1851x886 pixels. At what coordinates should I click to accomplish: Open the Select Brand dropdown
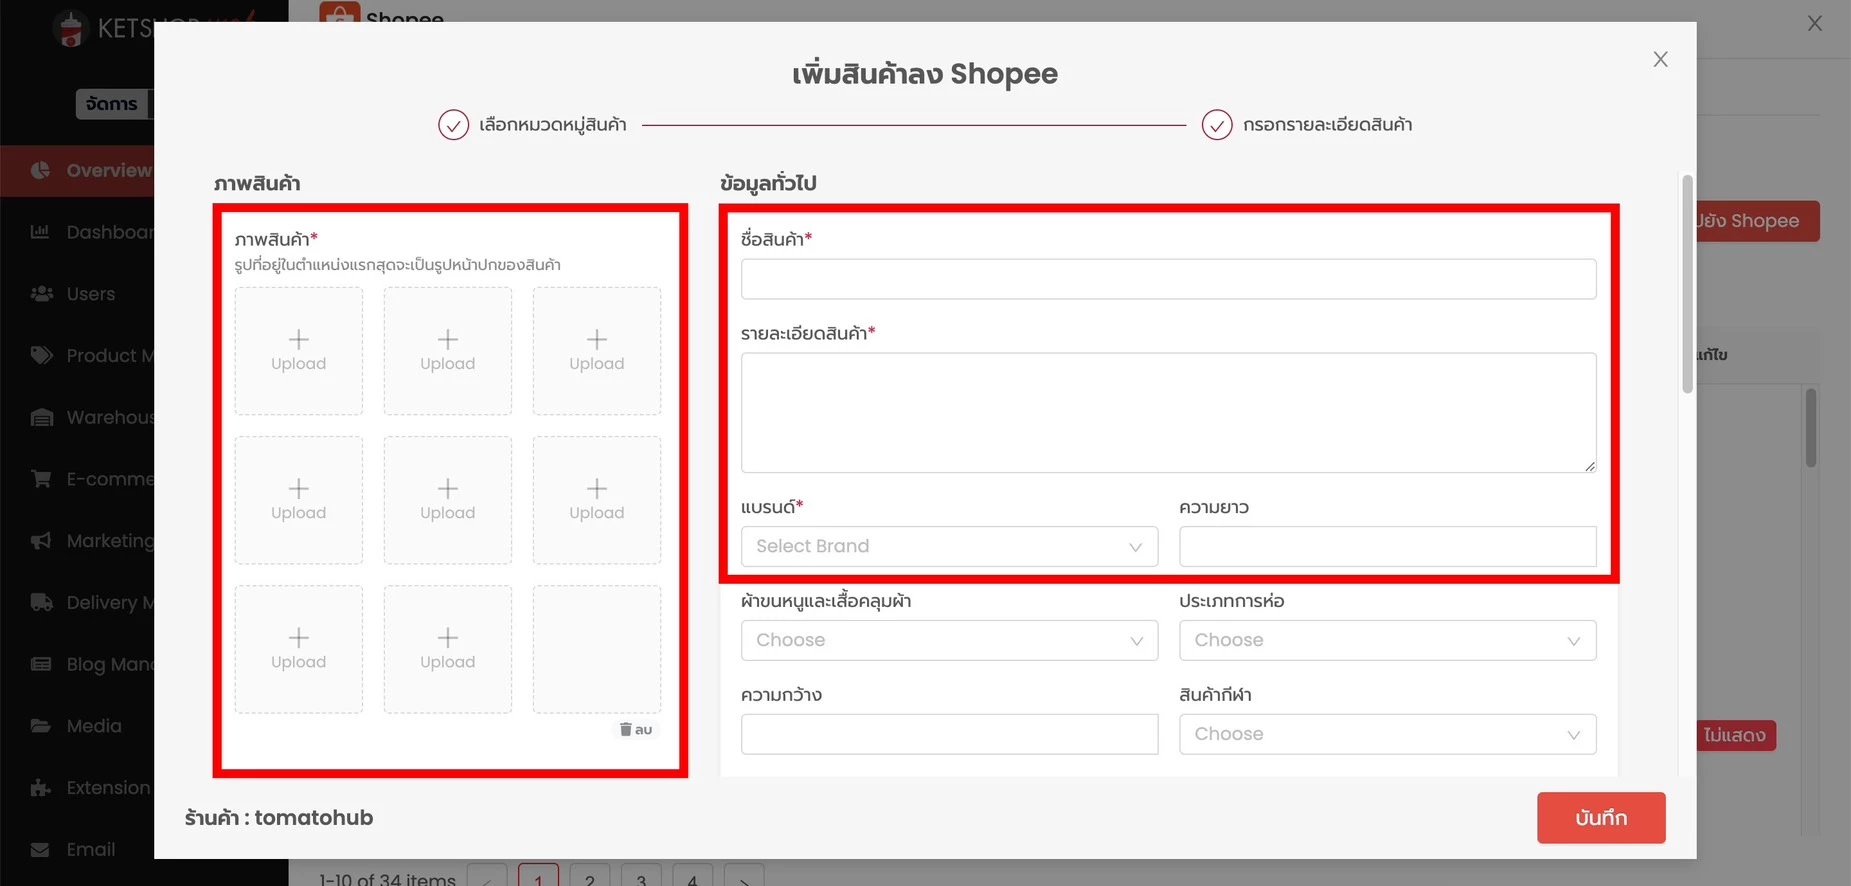coord(948,547)
